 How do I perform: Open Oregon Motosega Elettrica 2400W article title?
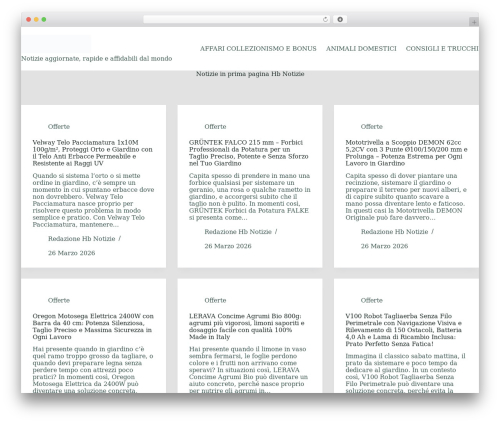93,326
